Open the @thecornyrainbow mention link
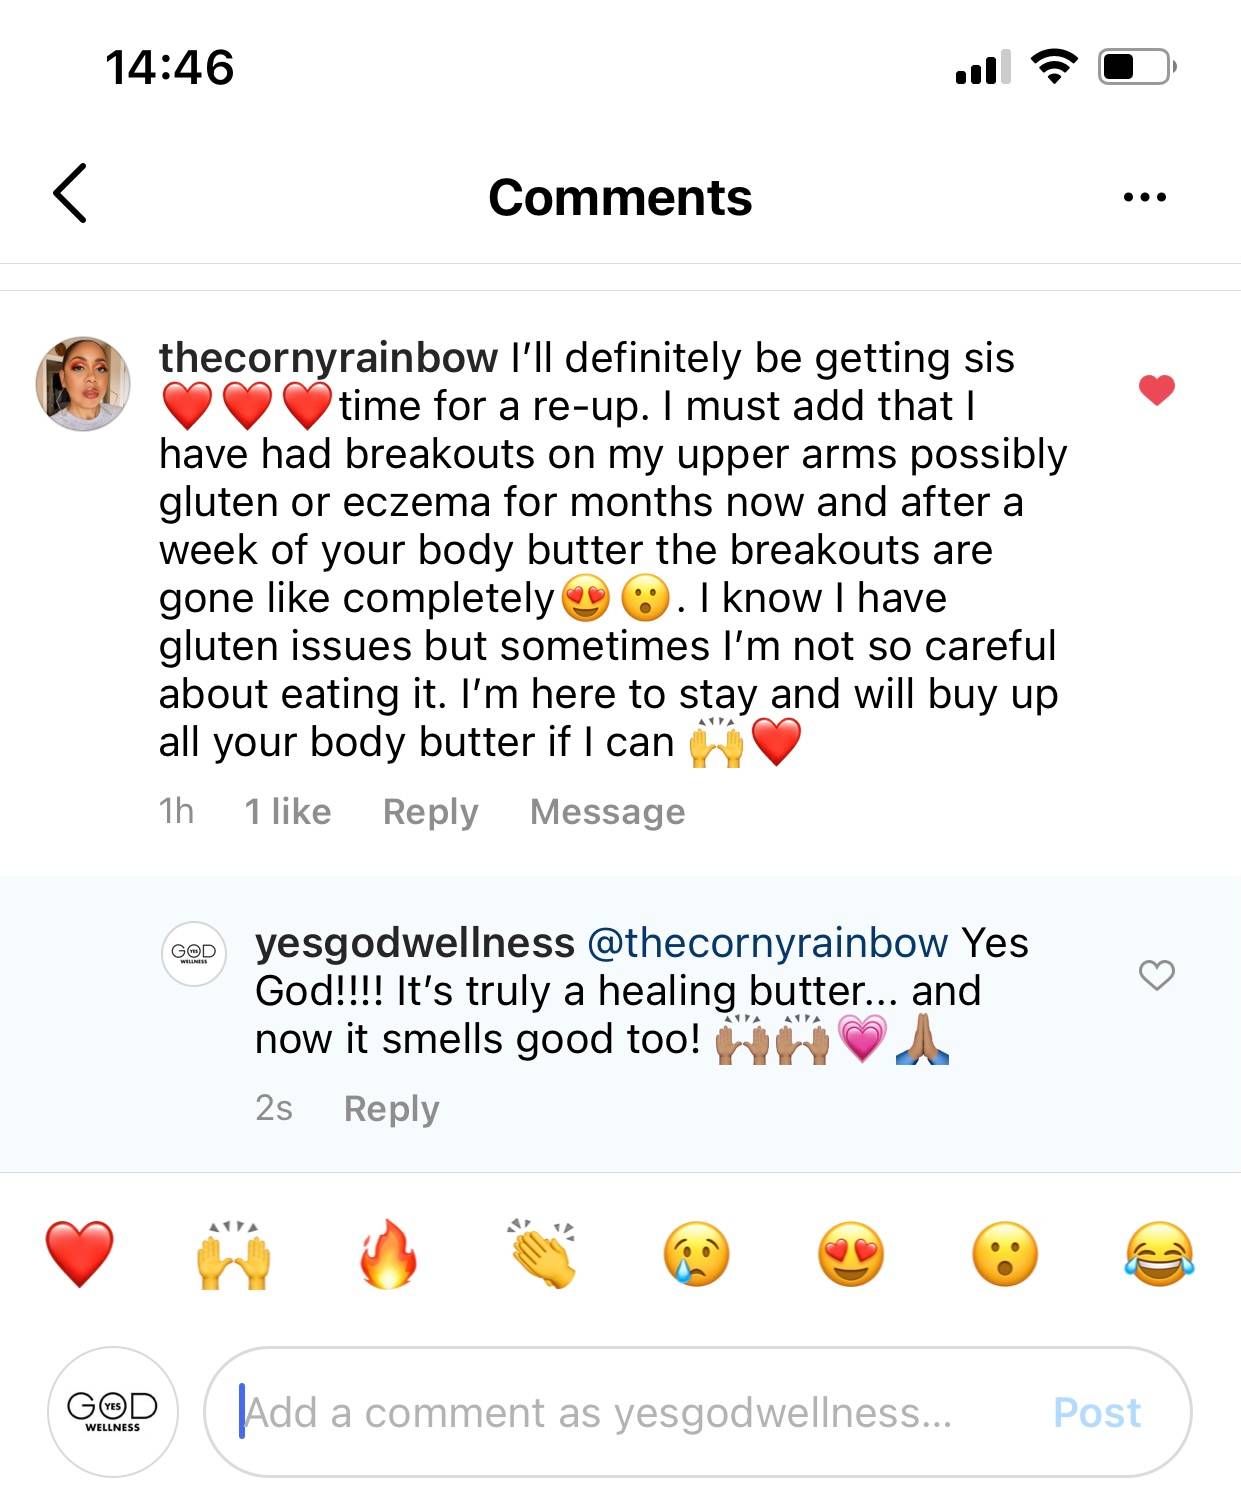Screen dimensions: 1241x1496 coord(767,943)
